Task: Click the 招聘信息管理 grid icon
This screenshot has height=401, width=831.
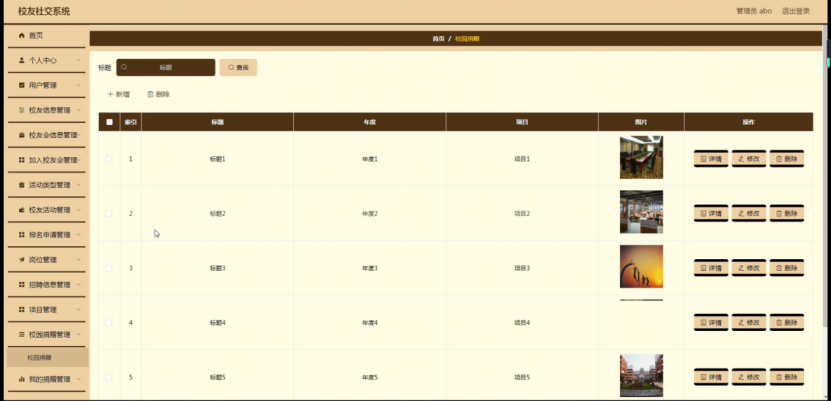Action: coord(22,284)
